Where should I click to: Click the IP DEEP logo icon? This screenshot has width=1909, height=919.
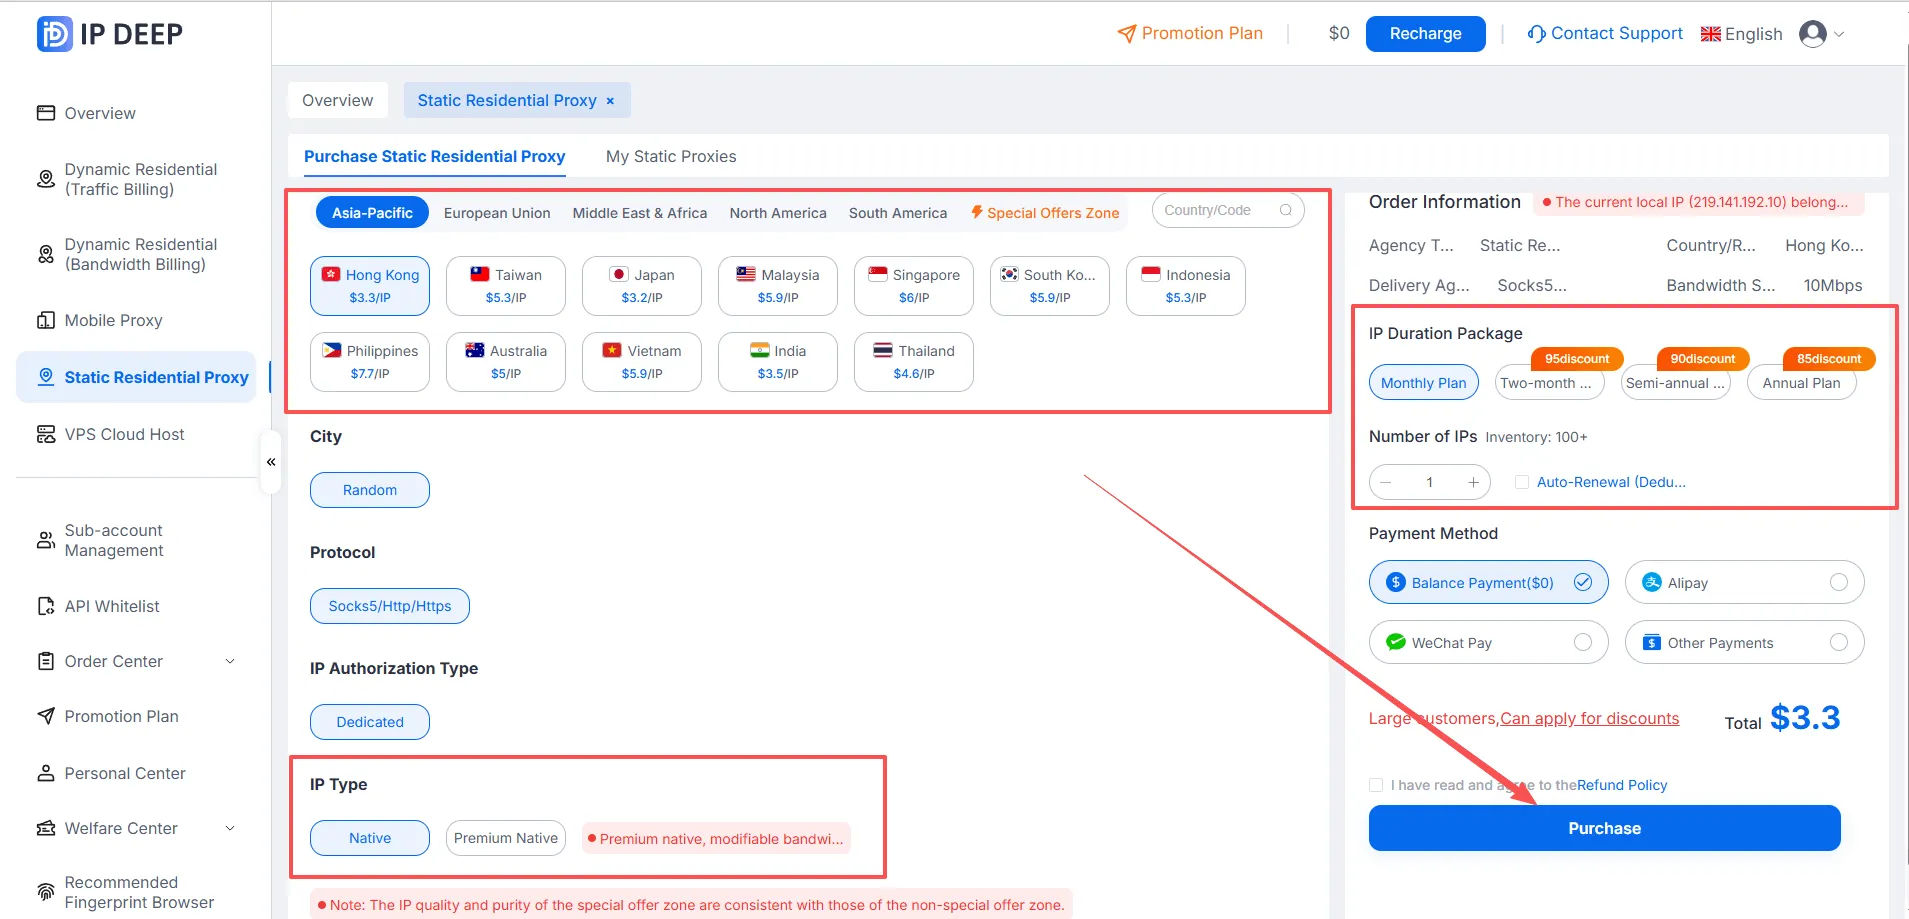click(x=54, y=34)
